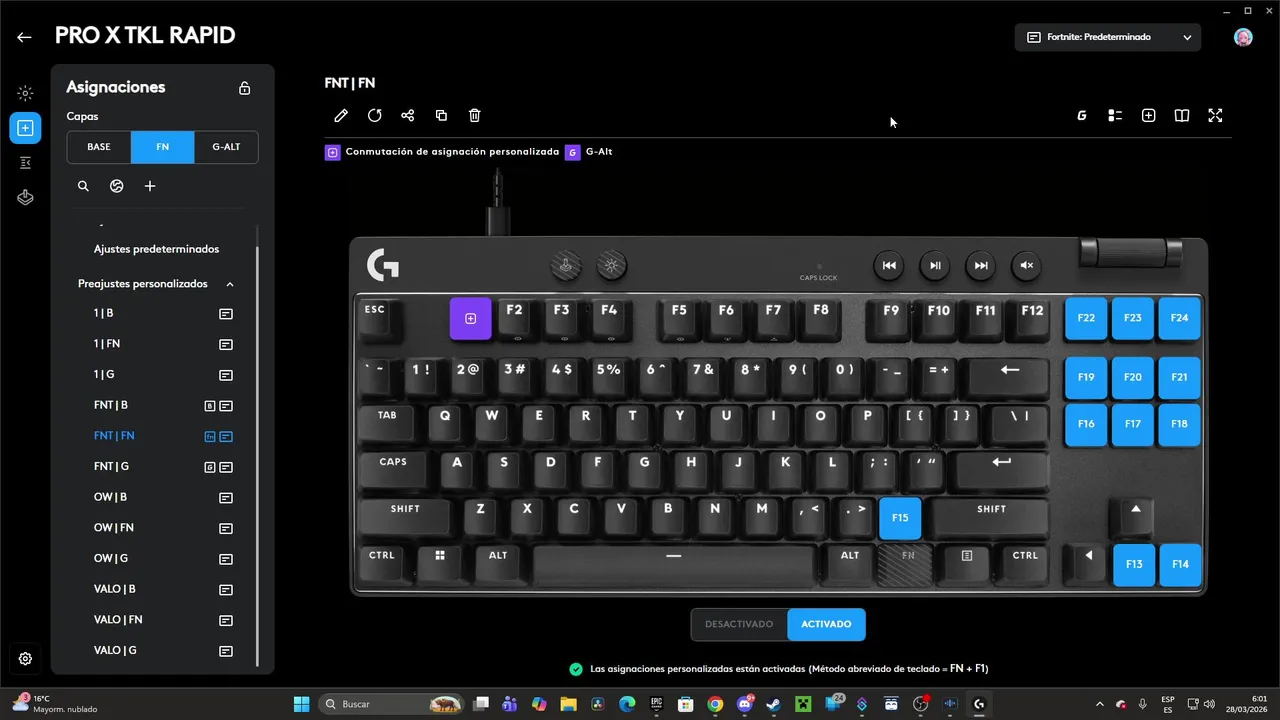The height and width of the screenshot is (720, 1280).
Task: Open the Fortnite: Predeterminado profile dropdown
Action: (1108, 37)
